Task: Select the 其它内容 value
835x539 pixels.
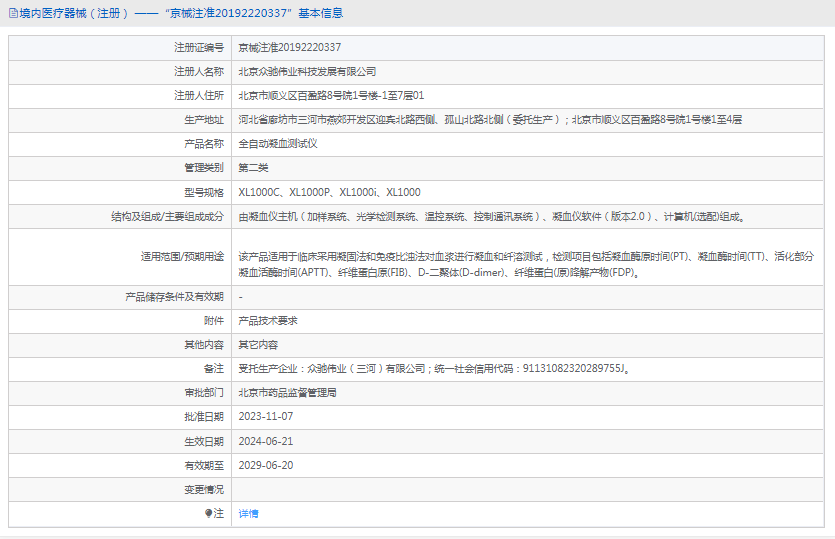Action: (x=258, y=345)
